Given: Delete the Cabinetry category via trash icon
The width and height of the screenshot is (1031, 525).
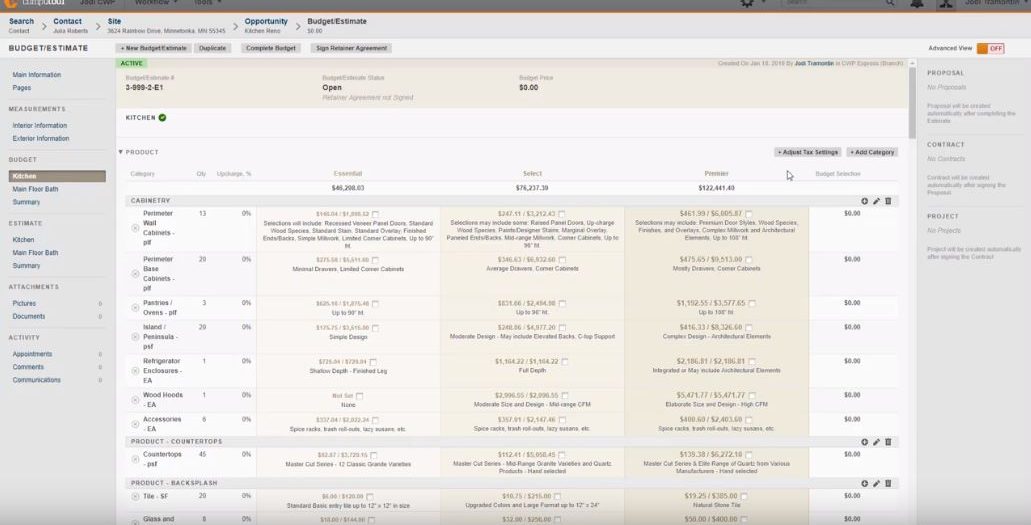Looking at the screenshot, I should [888, 201].
